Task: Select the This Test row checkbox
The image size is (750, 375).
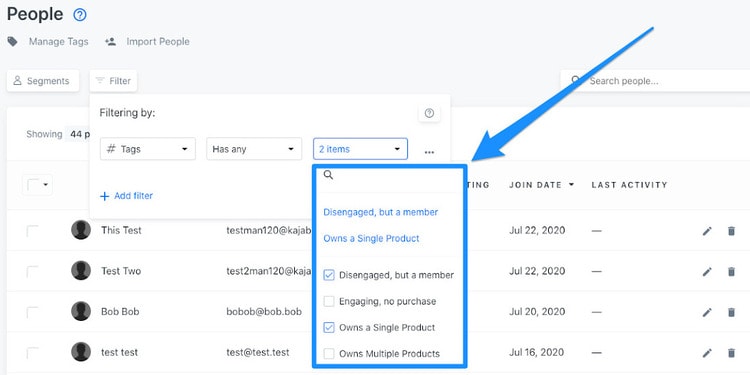Action: 33,231
